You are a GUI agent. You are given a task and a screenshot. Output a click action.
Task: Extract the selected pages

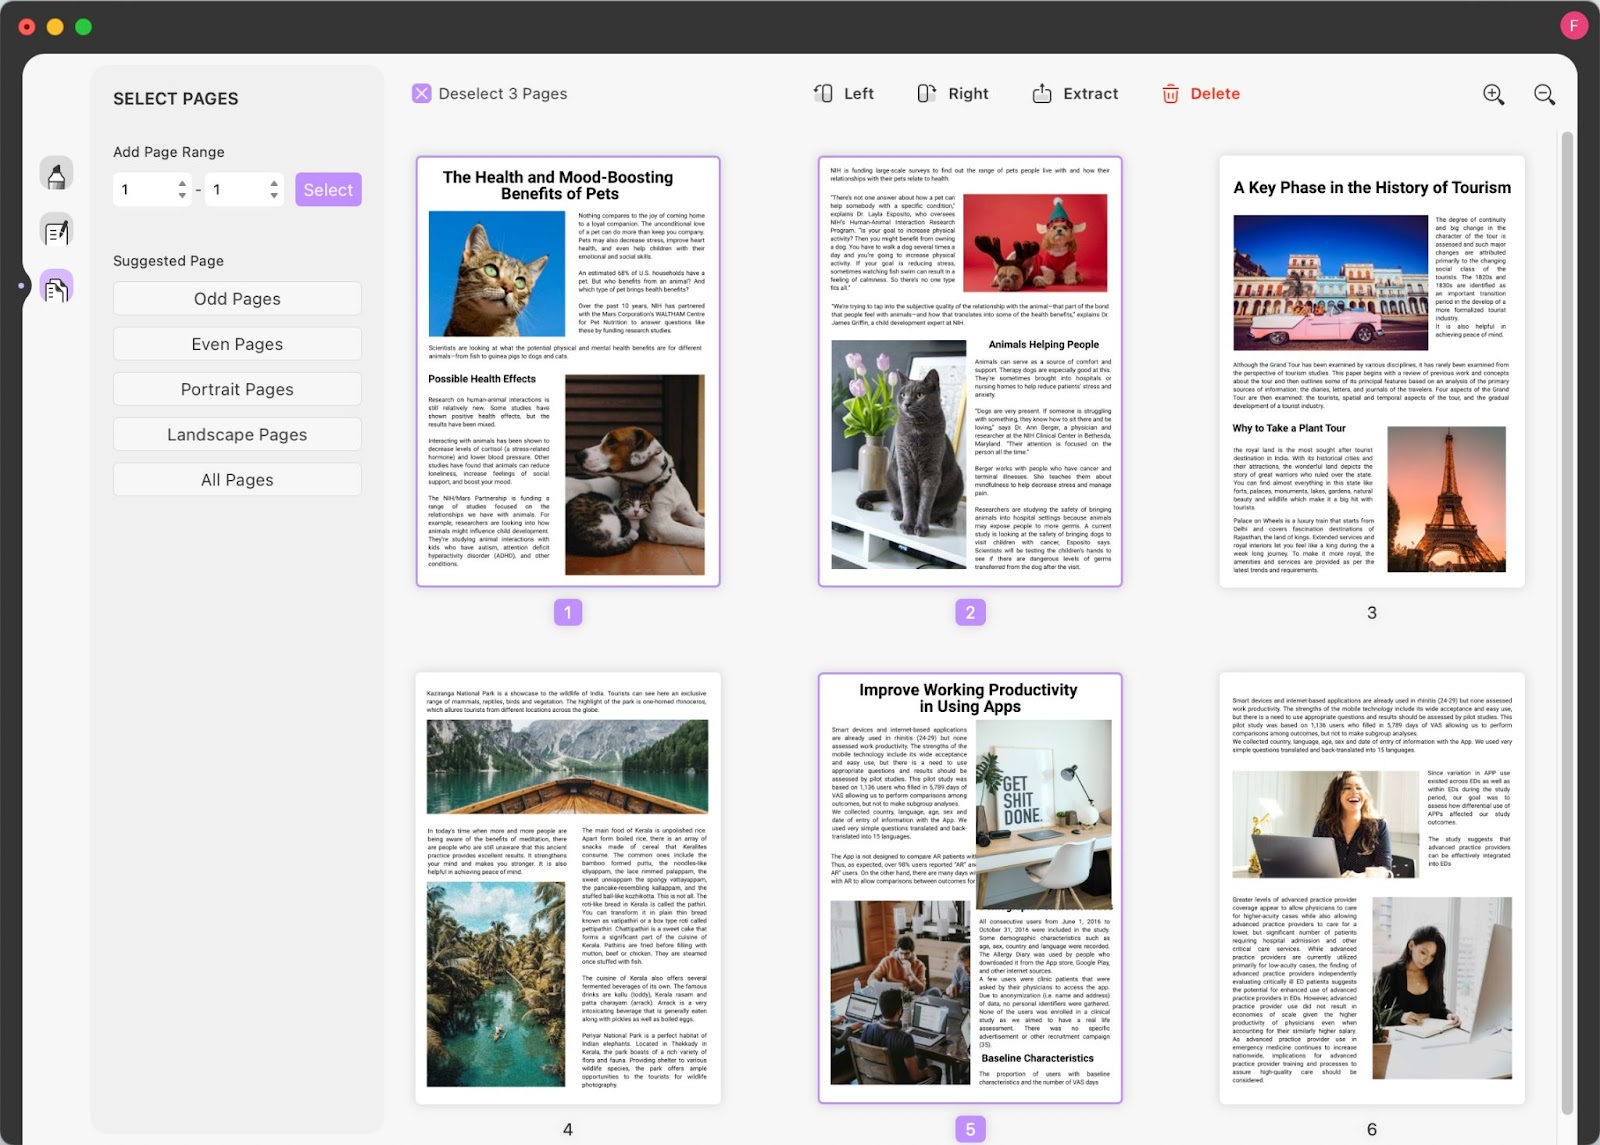pos(1075,94)
